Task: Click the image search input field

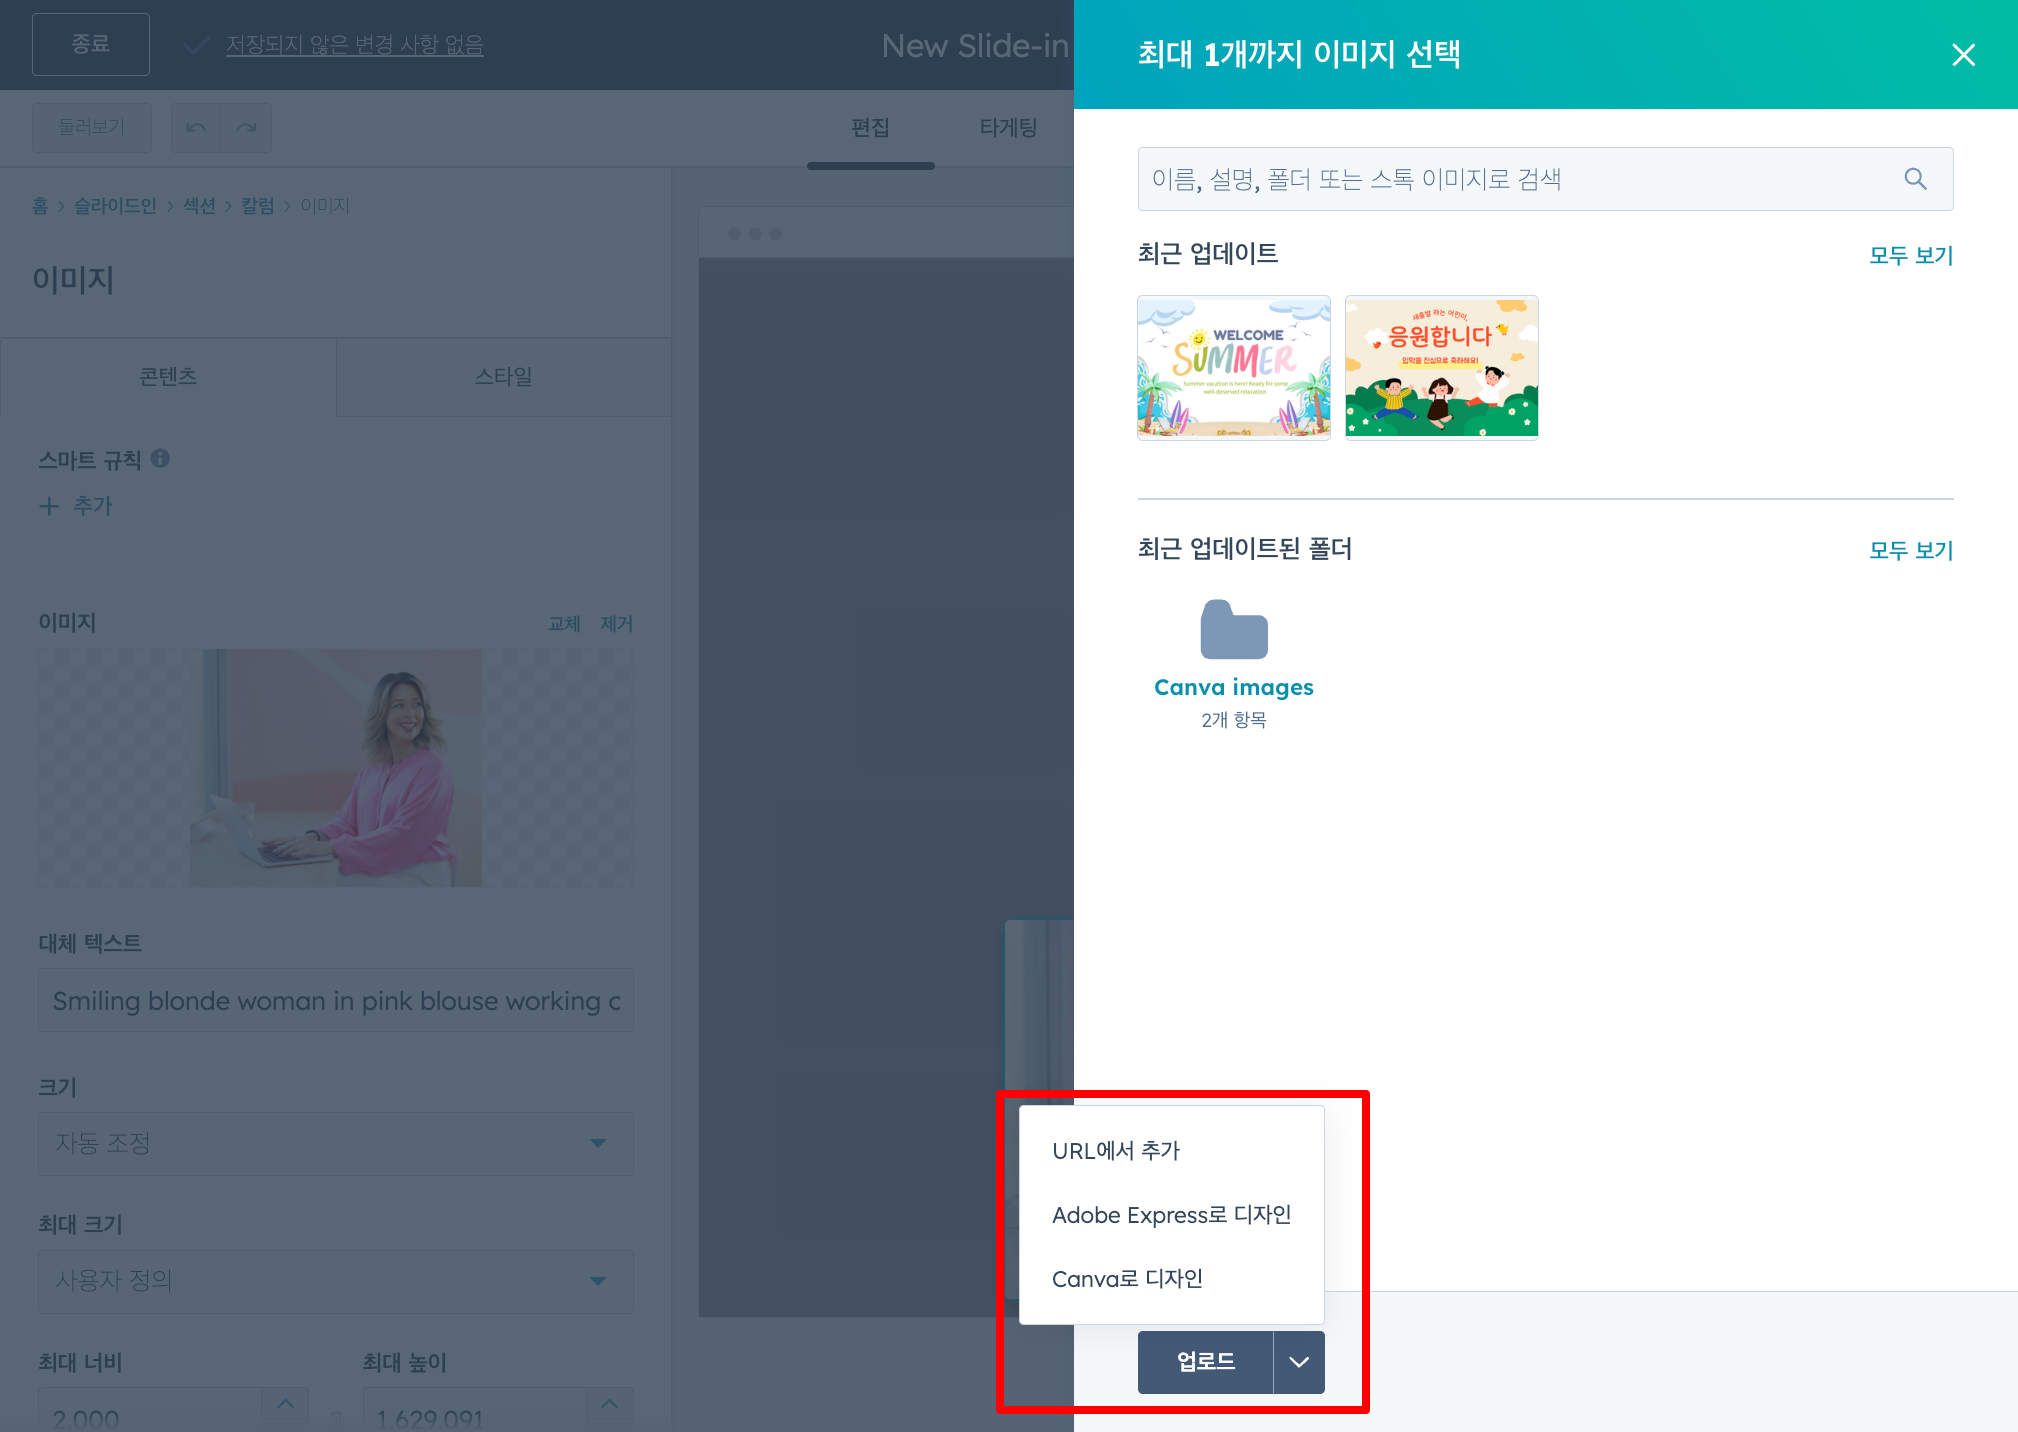Action: pos(1545,179)
